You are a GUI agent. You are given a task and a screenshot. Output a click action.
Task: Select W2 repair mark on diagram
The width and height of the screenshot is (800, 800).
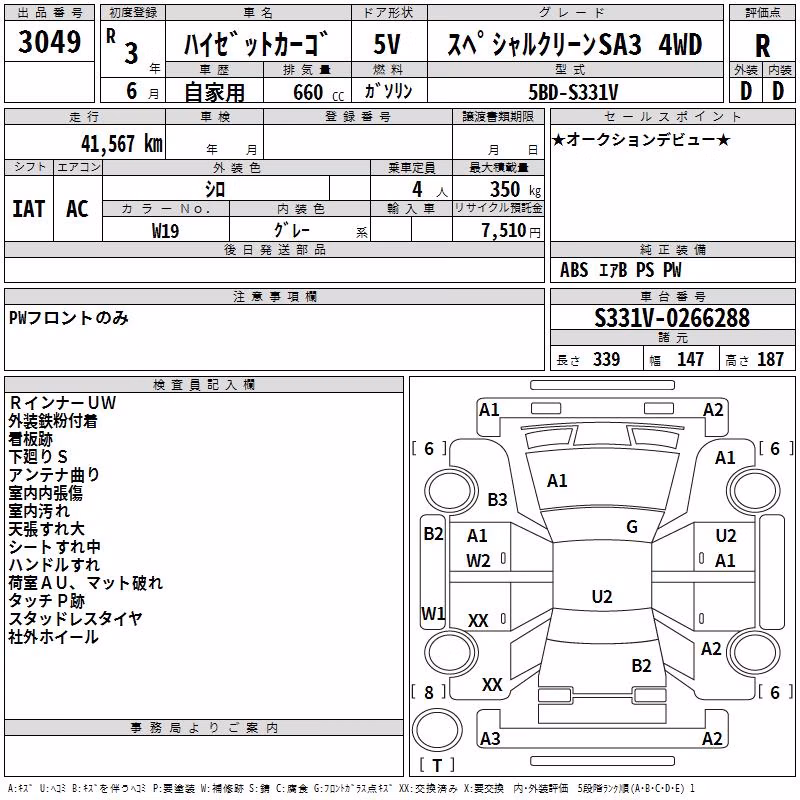478,561
